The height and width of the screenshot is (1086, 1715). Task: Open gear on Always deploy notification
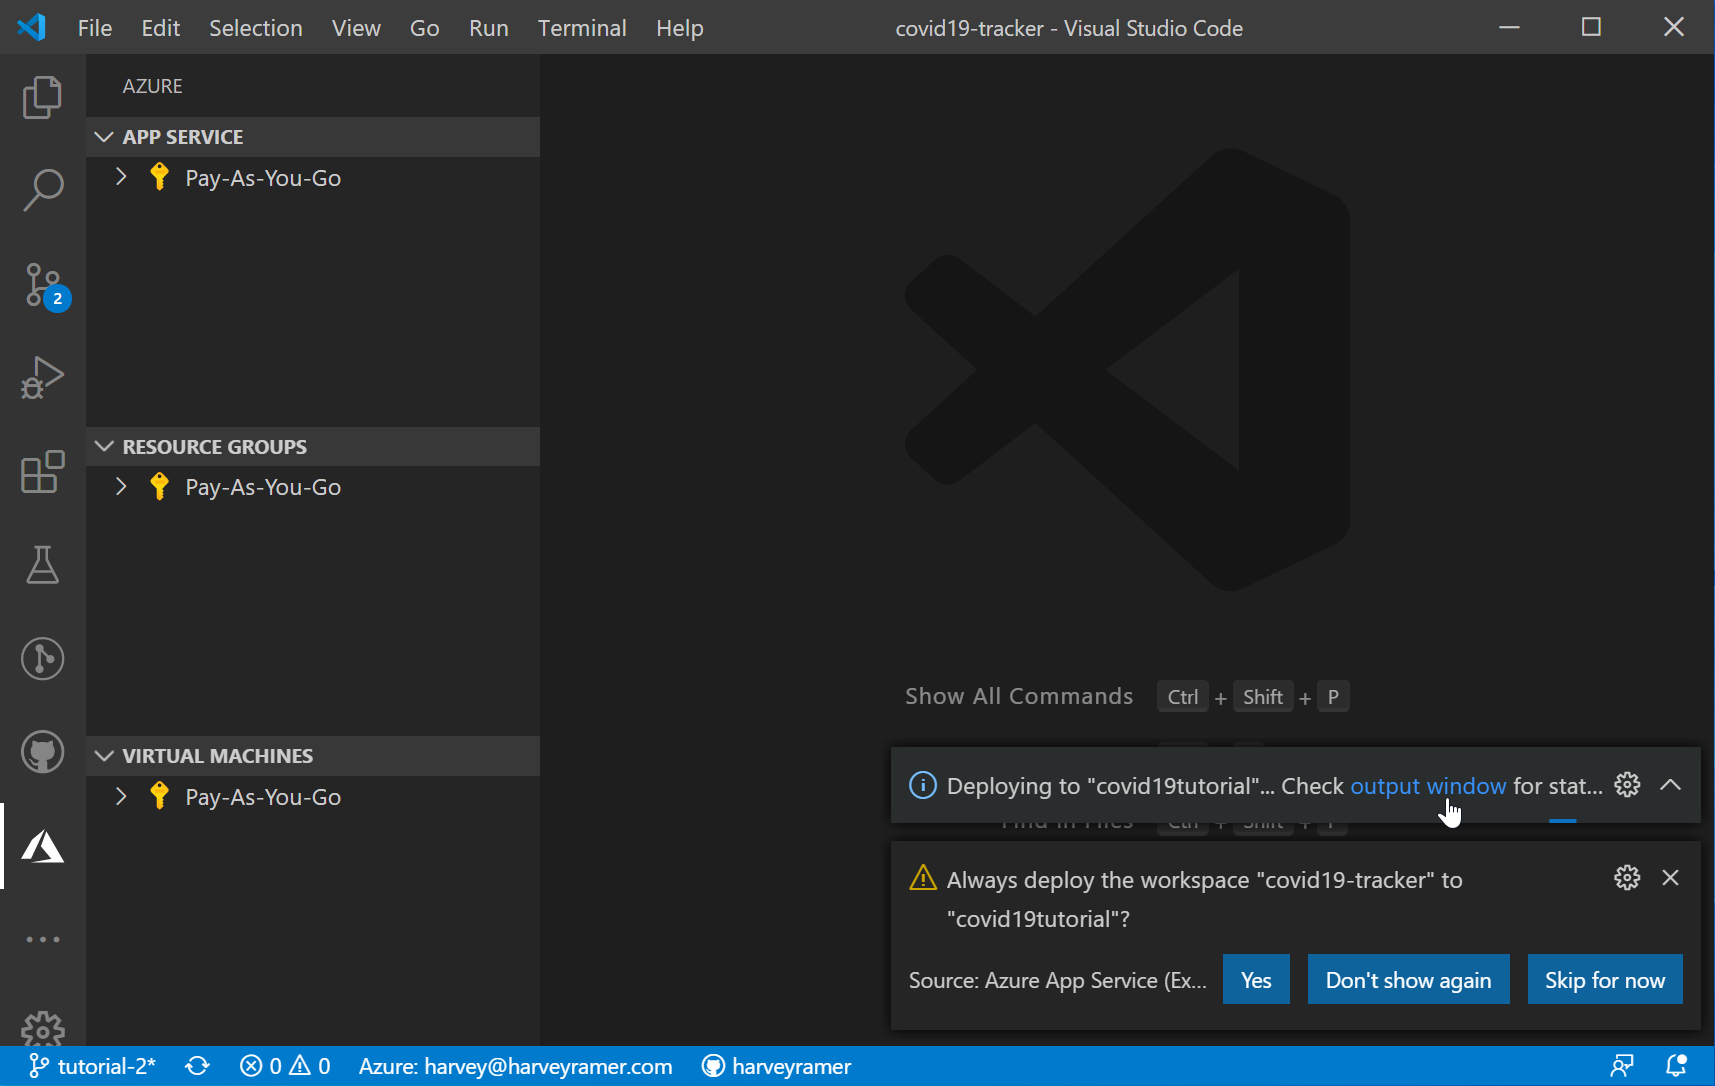[1627, 878]
